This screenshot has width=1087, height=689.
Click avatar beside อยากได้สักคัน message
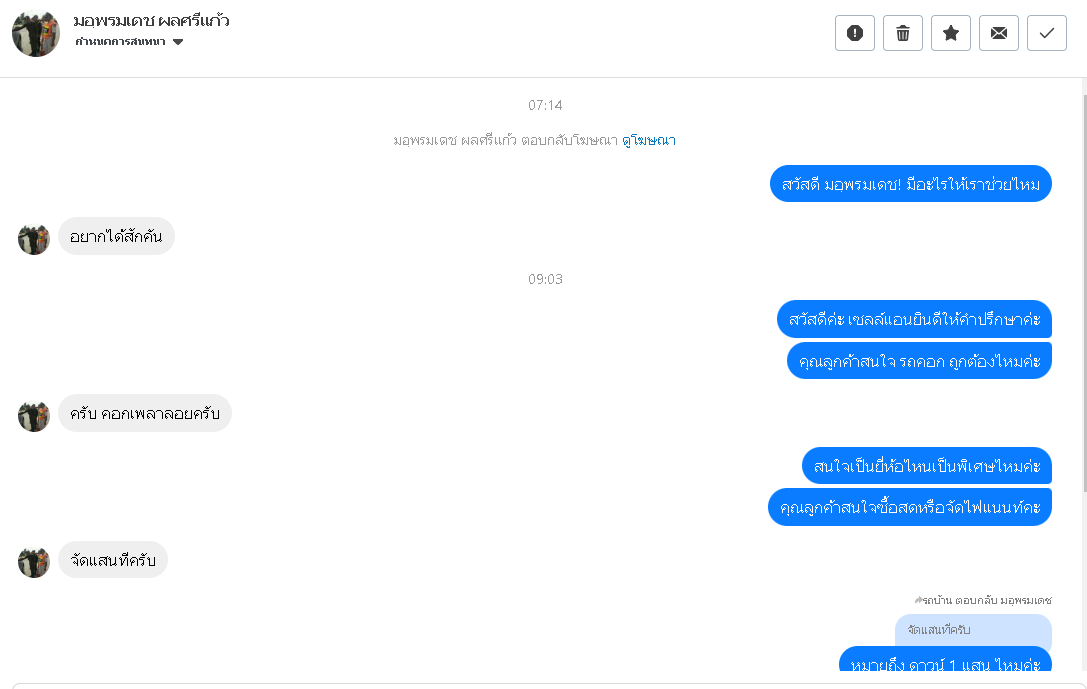[34, 239]
